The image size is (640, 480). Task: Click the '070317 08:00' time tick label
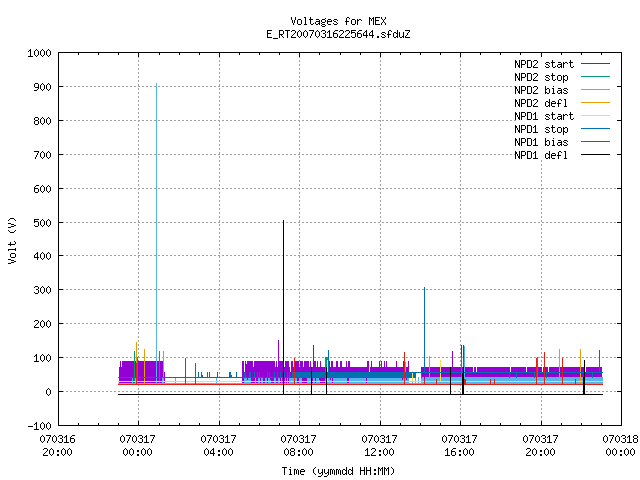(298, 446)
